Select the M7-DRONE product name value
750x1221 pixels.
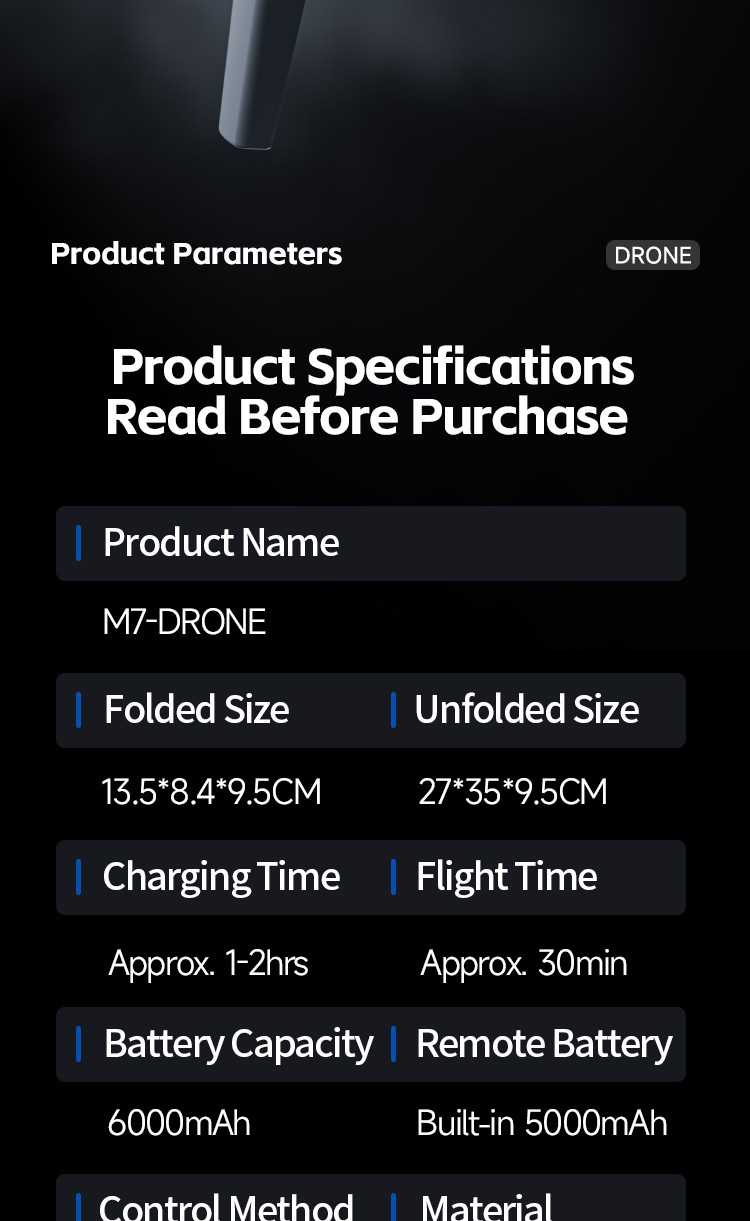click(184, 622)
